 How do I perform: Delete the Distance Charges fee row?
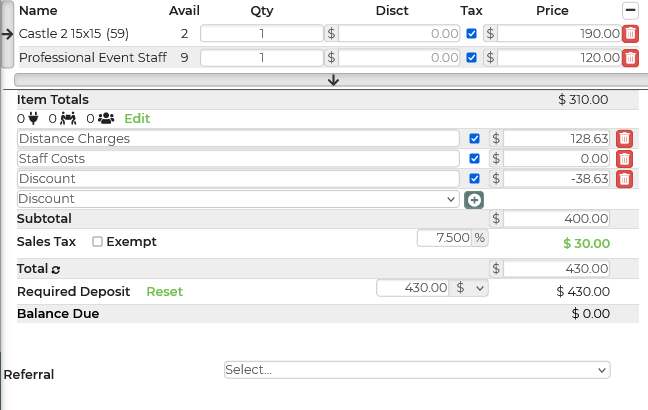click(624, 139)
